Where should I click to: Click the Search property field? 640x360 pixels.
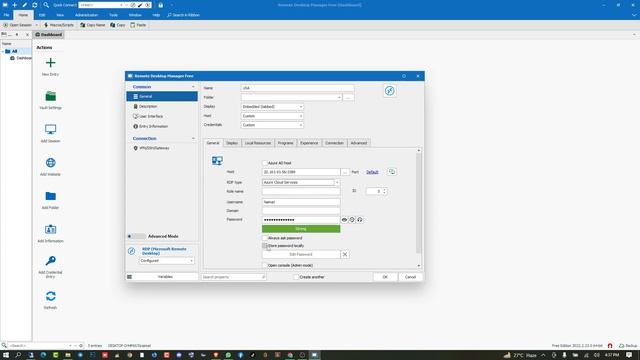[233, 277]
